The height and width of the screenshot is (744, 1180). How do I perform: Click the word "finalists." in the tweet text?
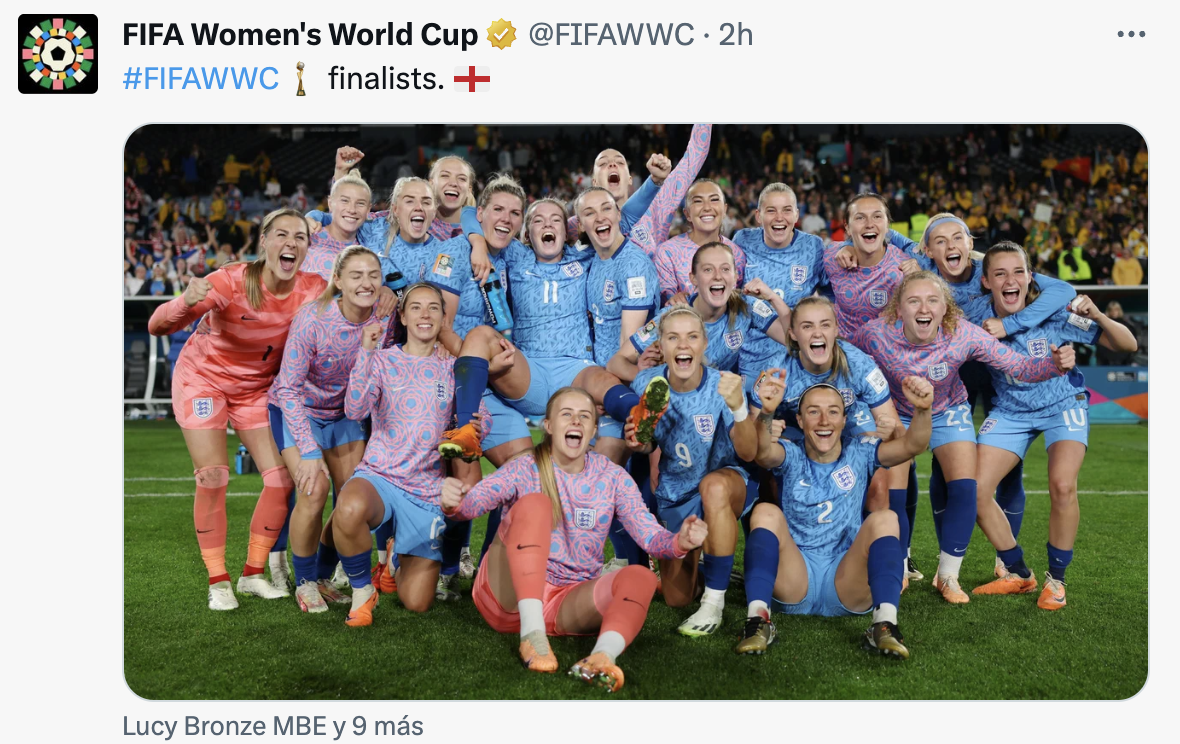pyautogui.click(x=386, y=79)
